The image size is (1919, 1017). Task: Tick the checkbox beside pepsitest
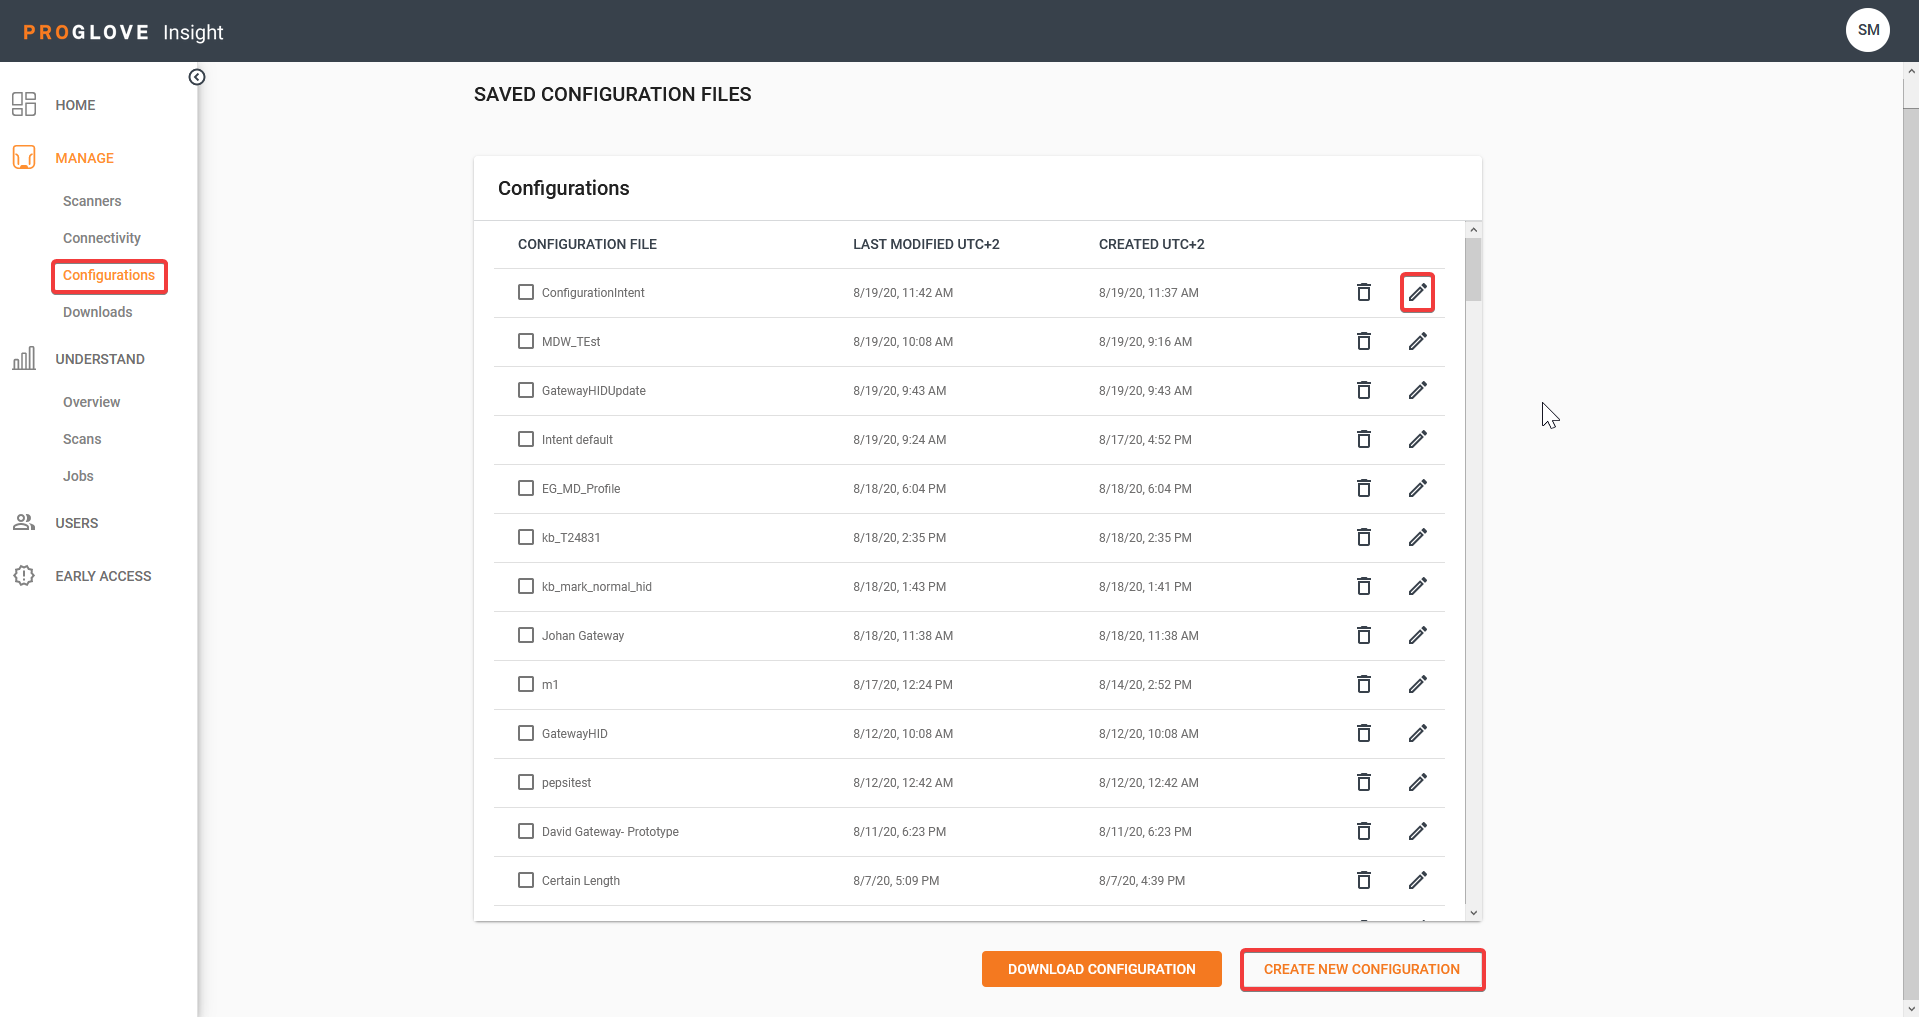(x=526, y=782)
